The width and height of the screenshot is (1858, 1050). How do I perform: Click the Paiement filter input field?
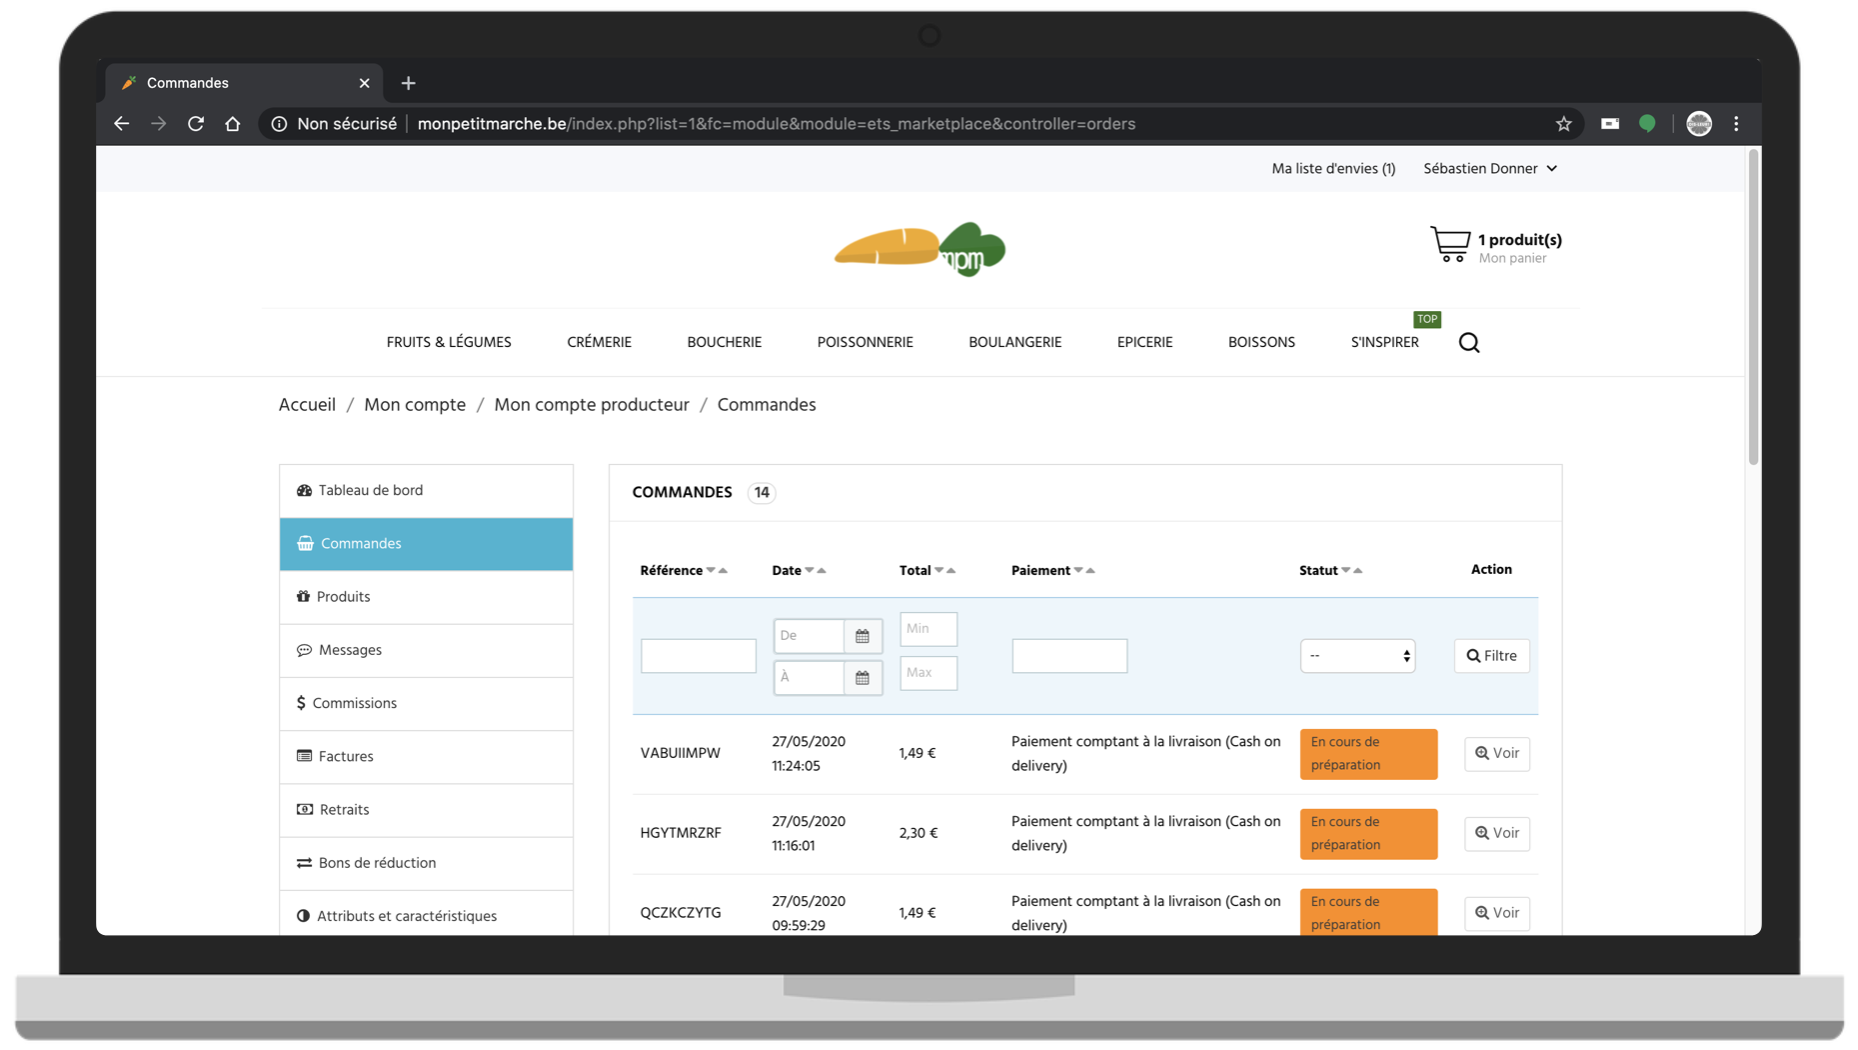(1069, 656)
